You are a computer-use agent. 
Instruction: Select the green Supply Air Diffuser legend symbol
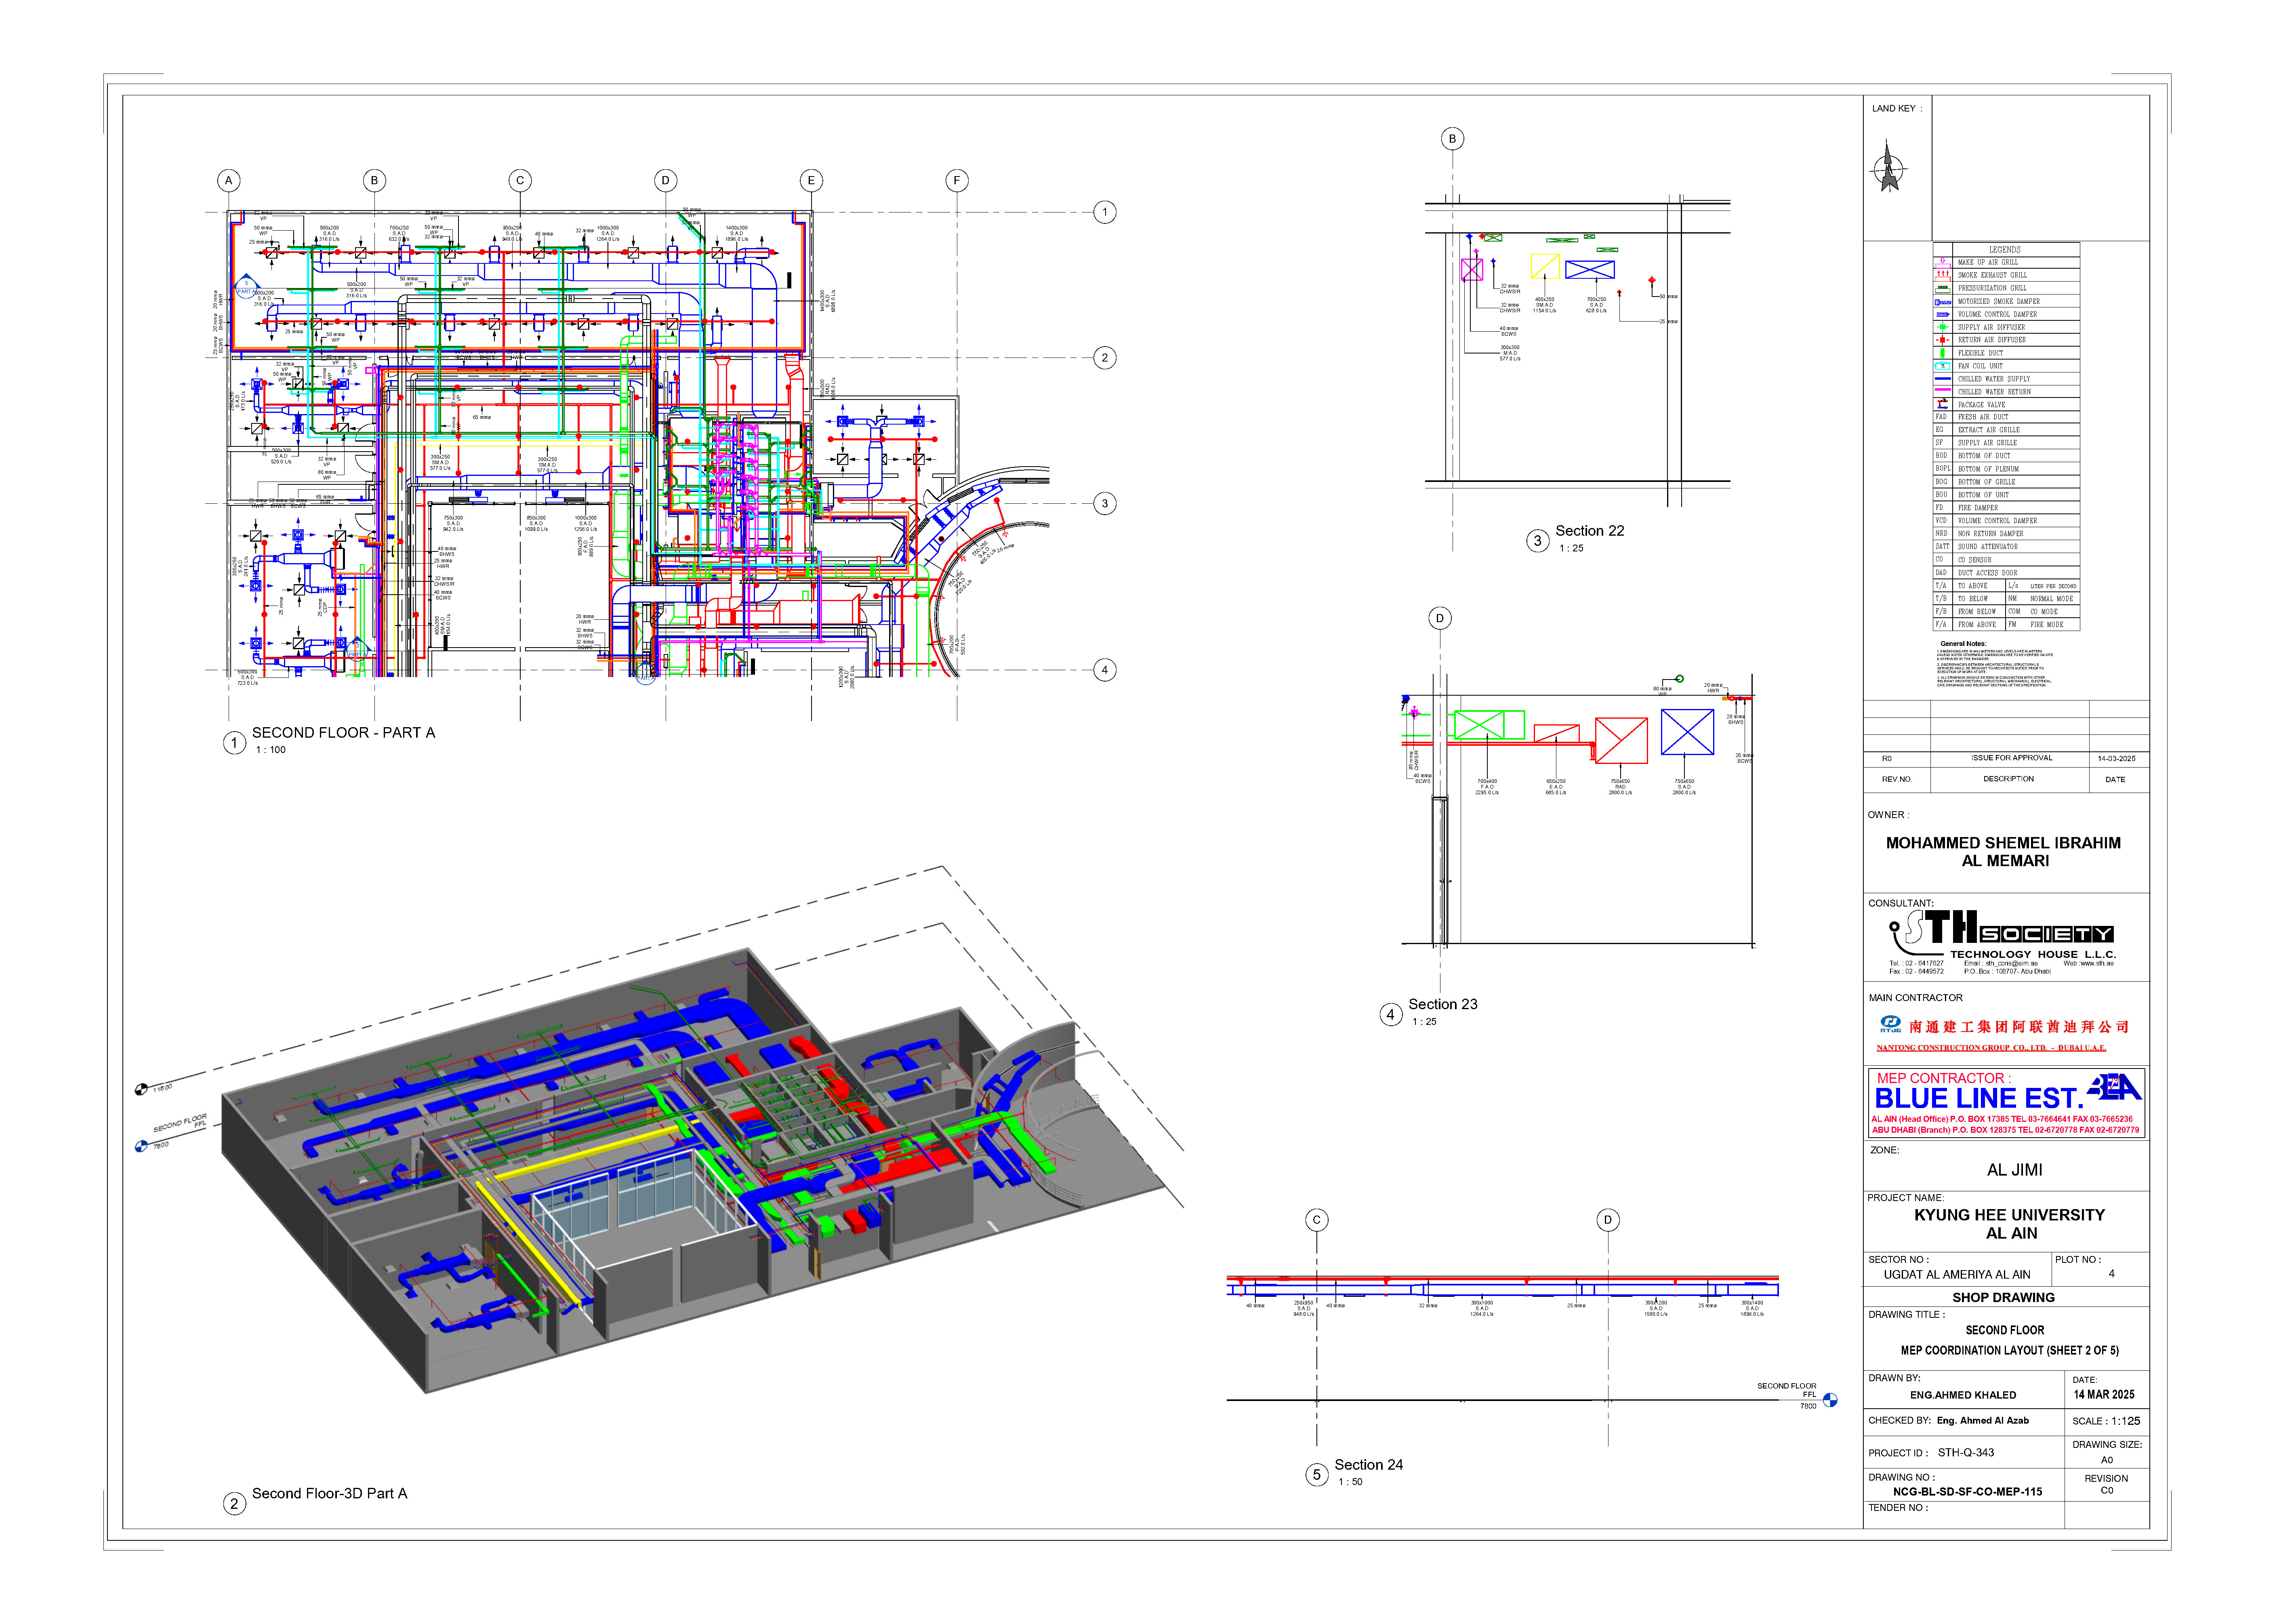pos(1942,327)
